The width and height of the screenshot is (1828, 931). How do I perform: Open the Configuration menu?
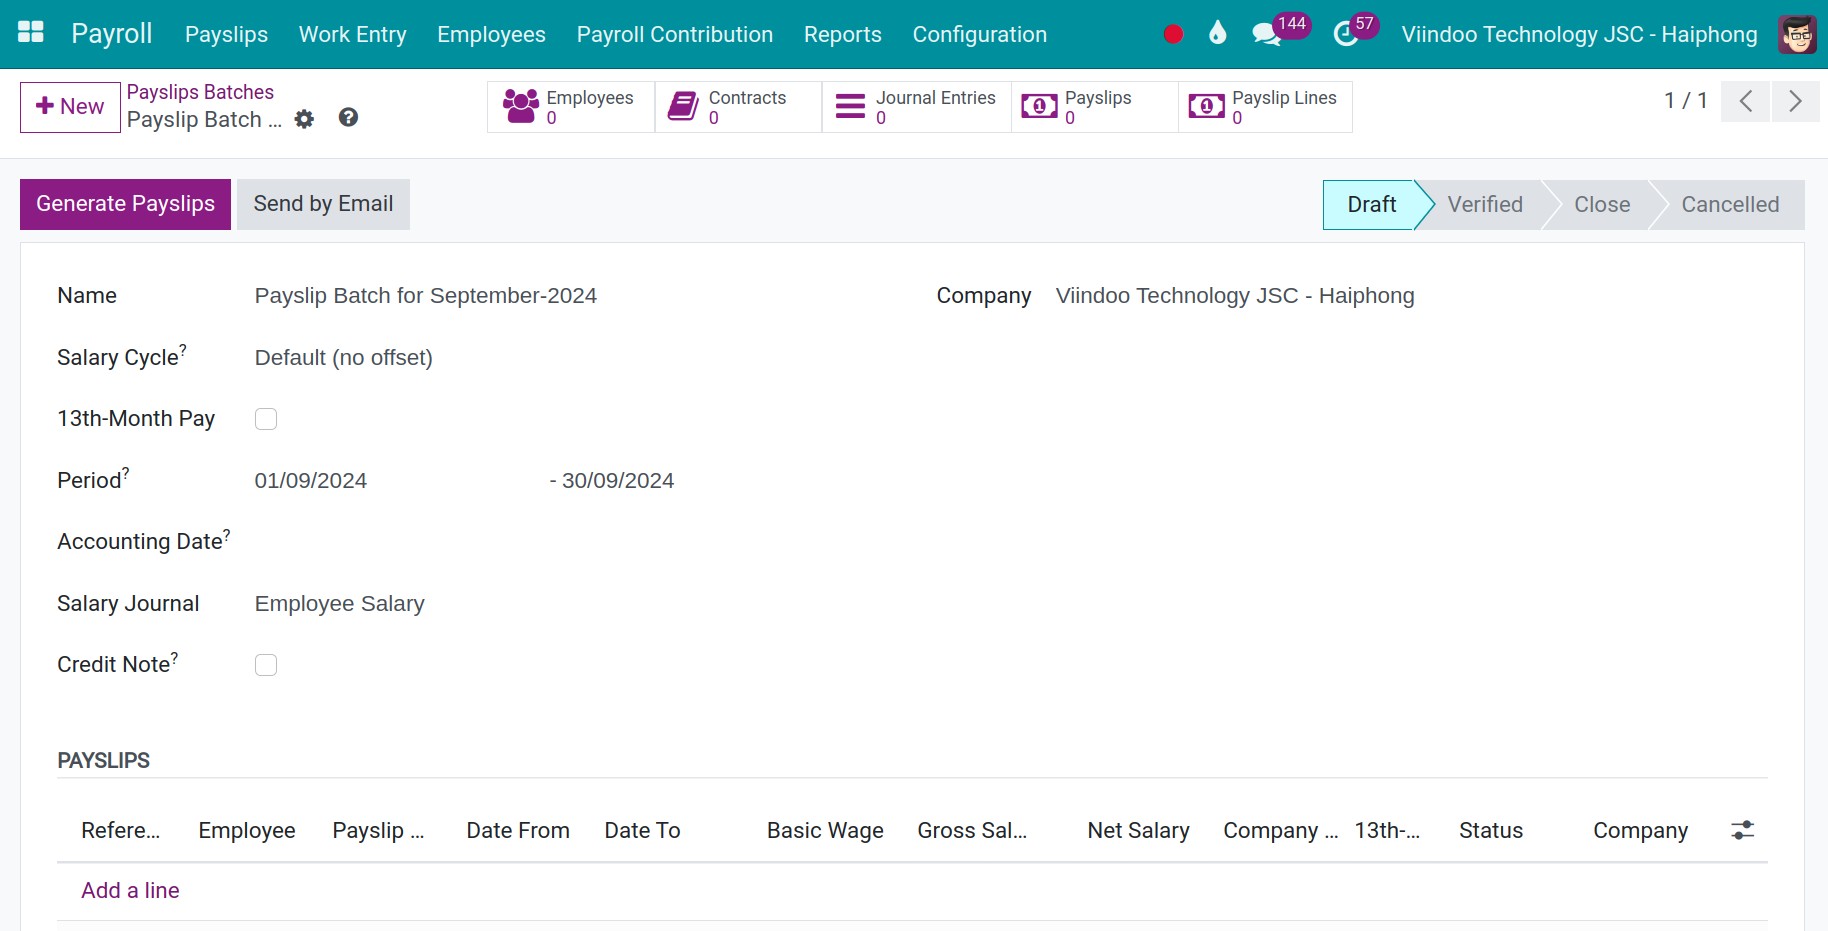click(x=980, y=34)
